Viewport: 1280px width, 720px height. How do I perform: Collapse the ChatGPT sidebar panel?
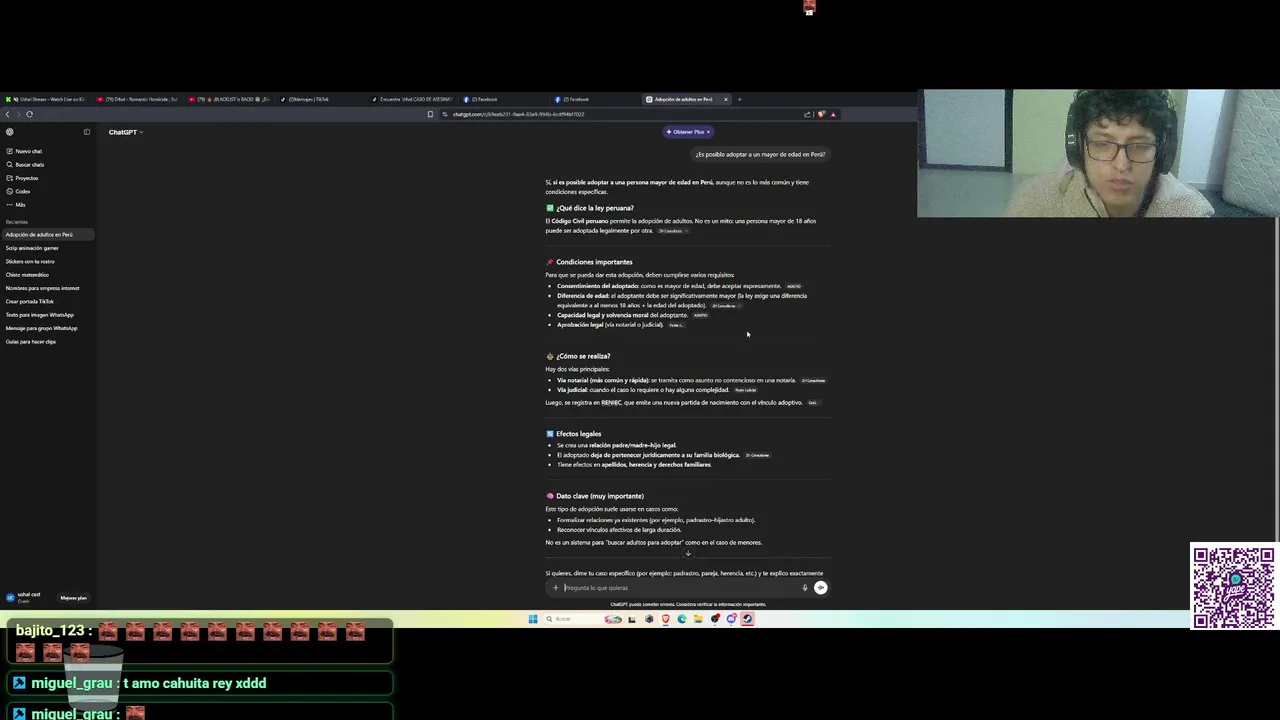point(87,132)
